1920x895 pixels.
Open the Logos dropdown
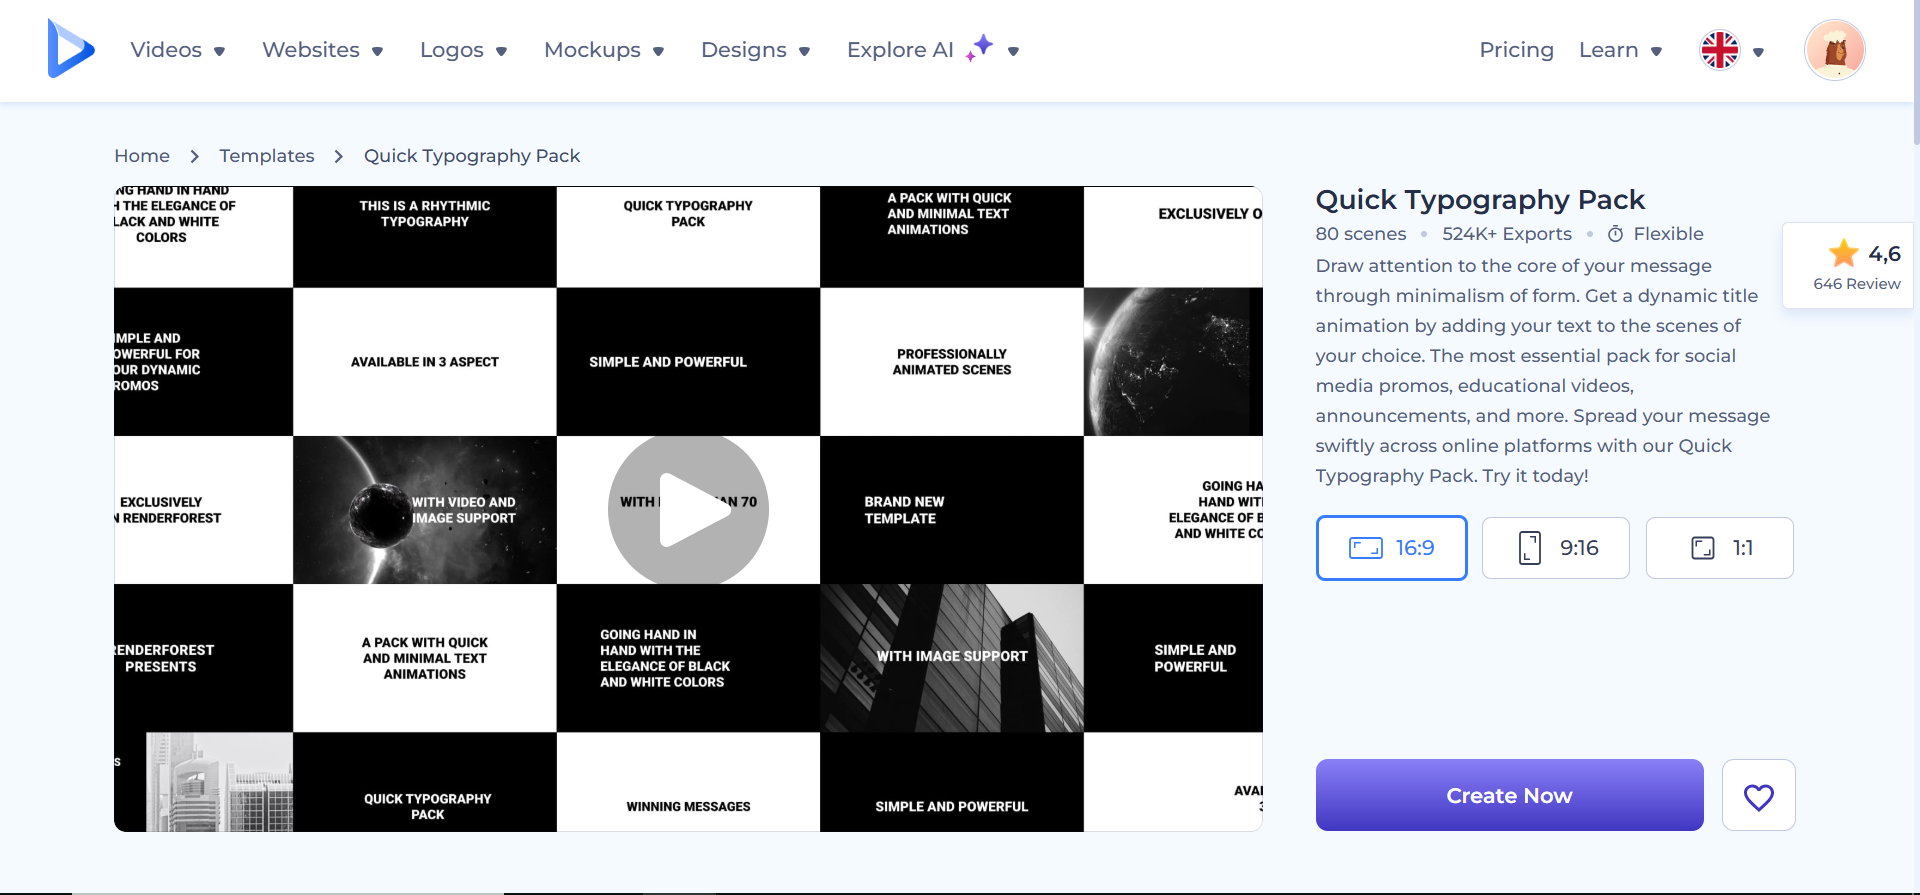(x=463, y=50)
